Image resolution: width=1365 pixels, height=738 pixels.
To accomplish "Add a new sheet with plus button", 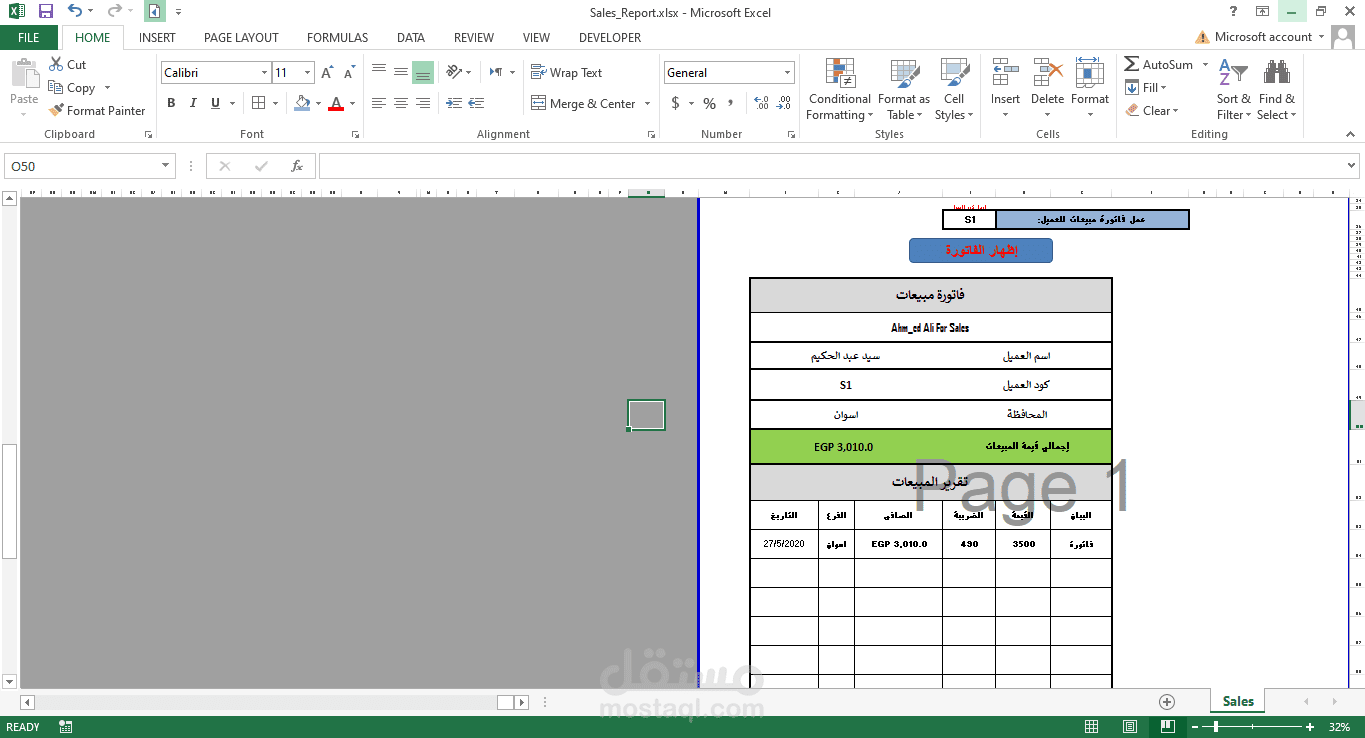I will pos(1166,701).
